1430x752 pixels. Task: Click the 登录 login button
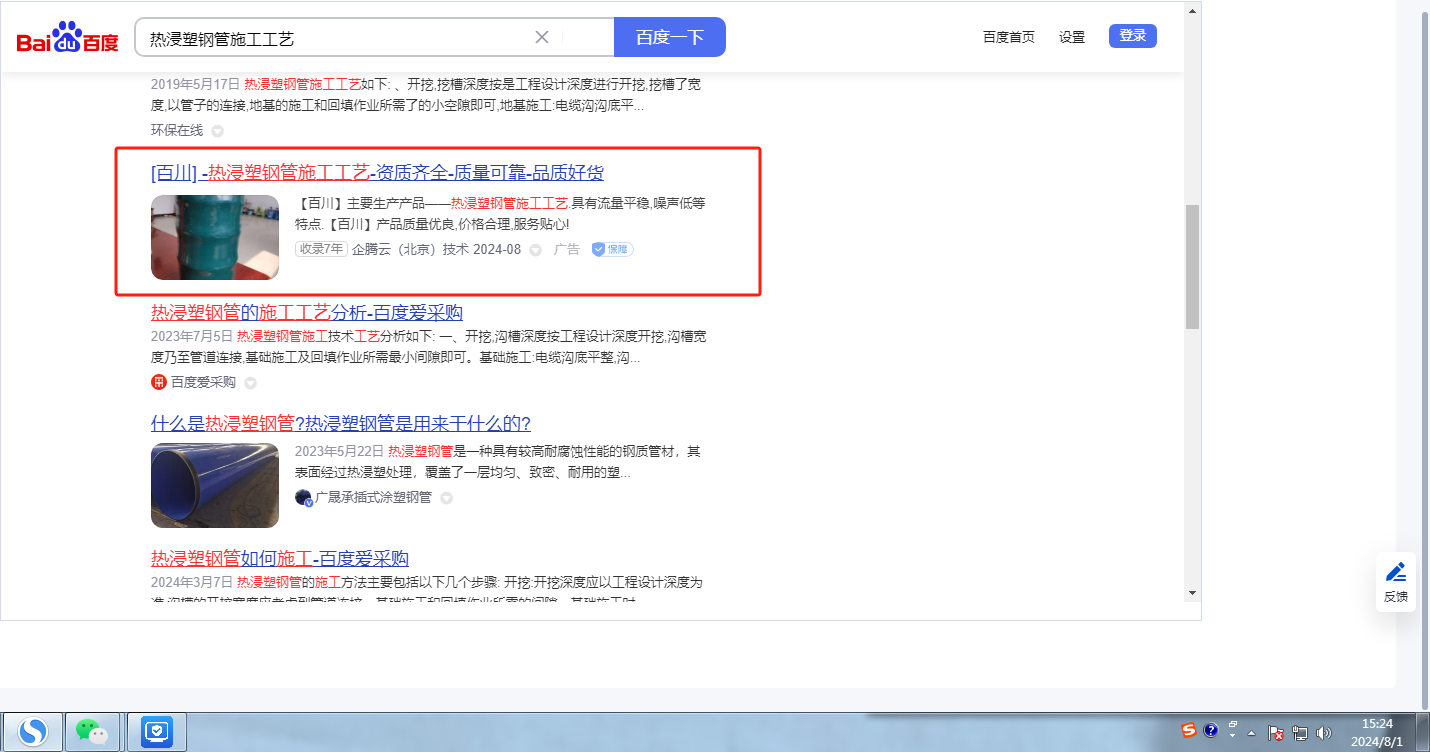[1133, 36]
